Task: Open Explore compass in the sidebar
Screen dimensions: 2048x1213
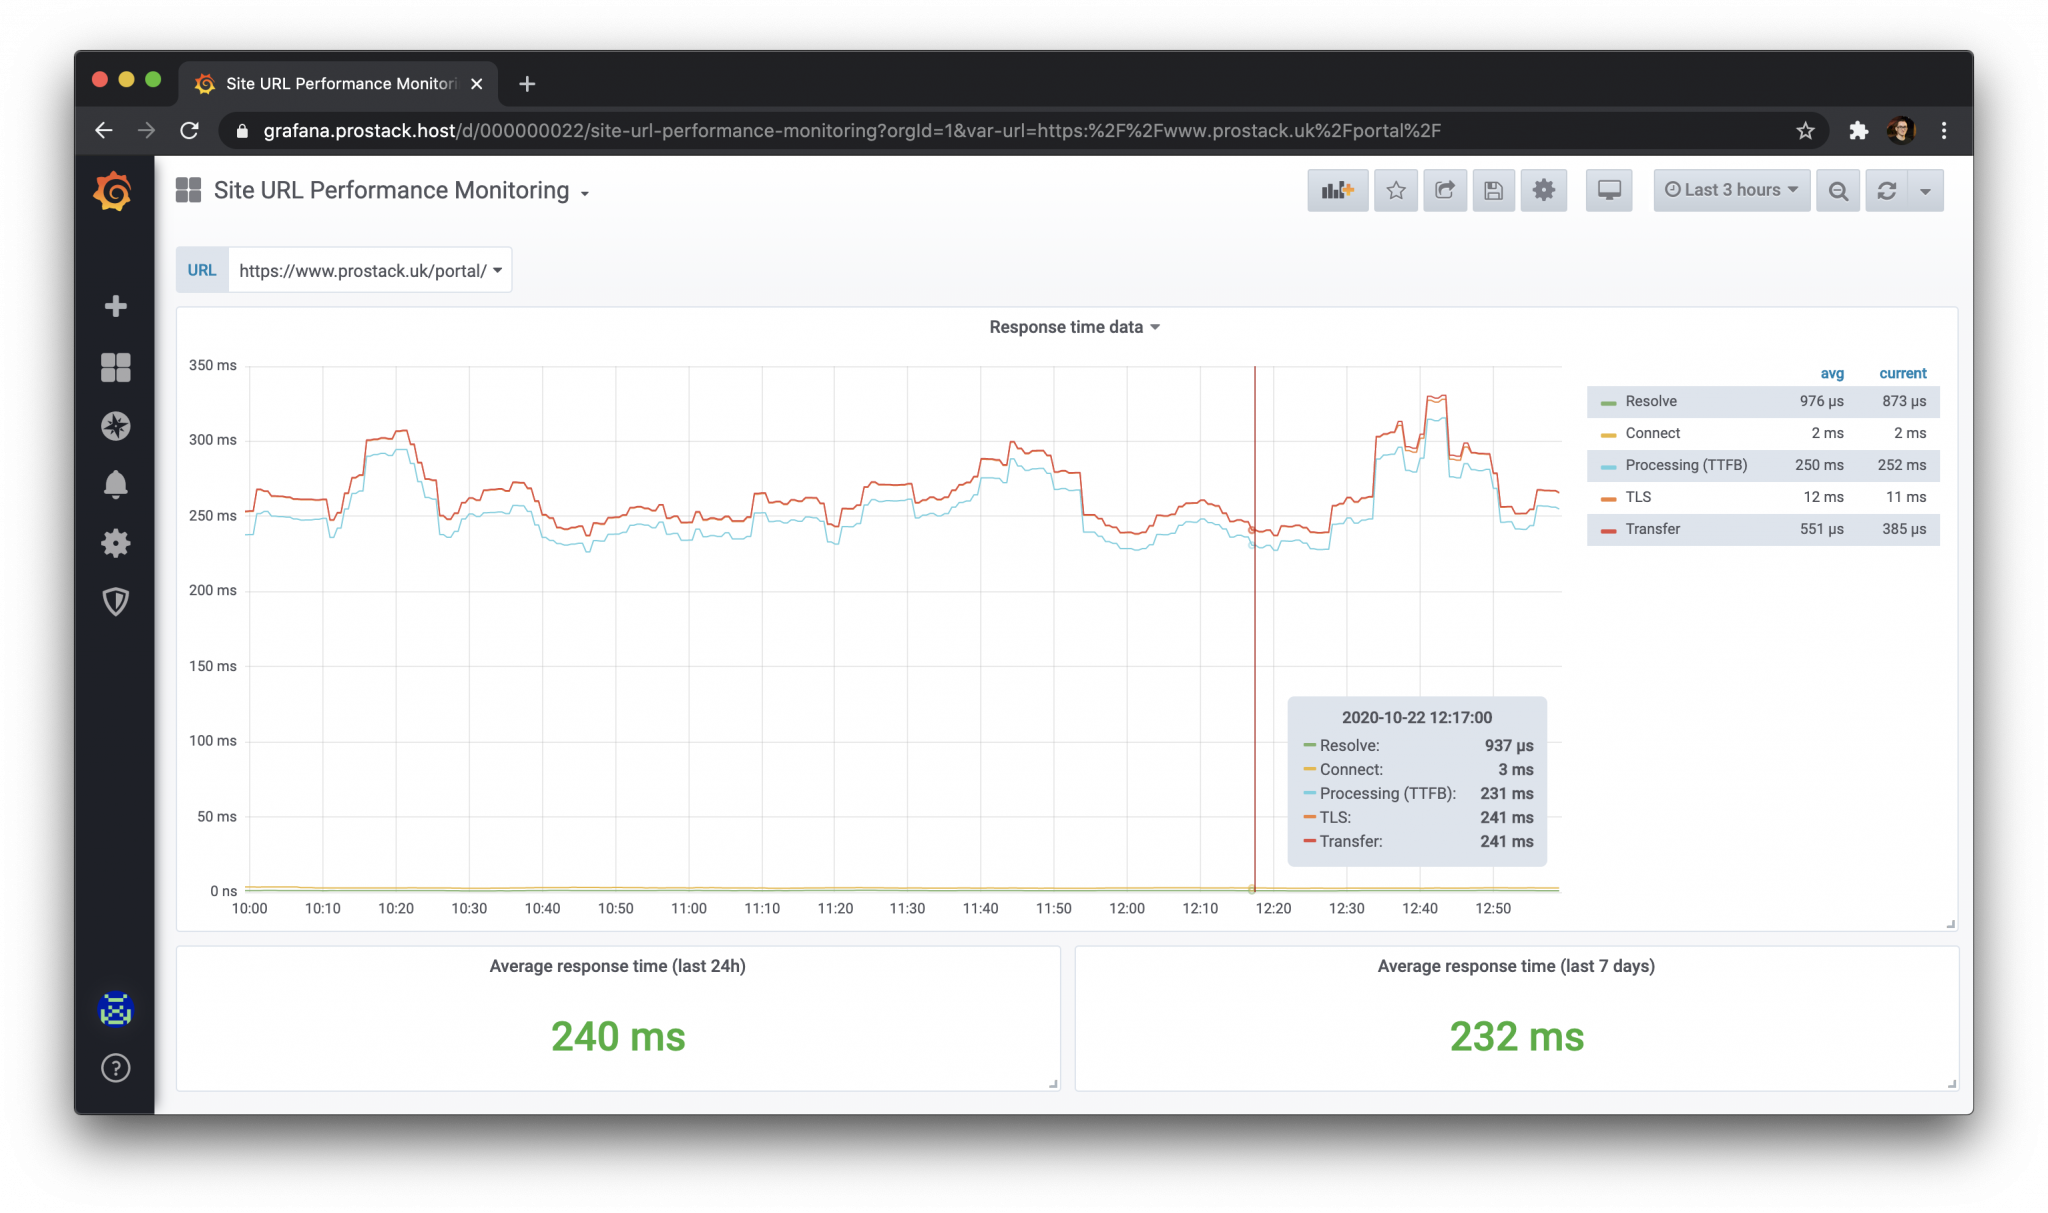Action: 115,426
